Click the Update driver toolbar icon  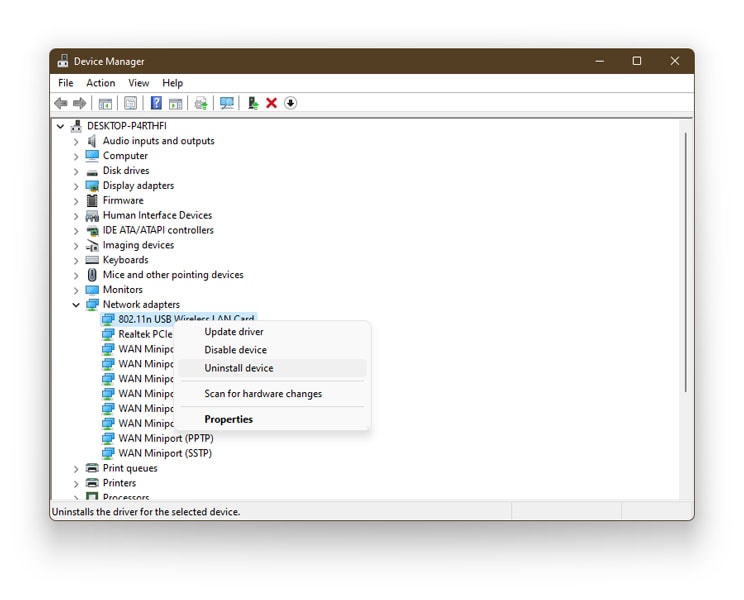201,103
